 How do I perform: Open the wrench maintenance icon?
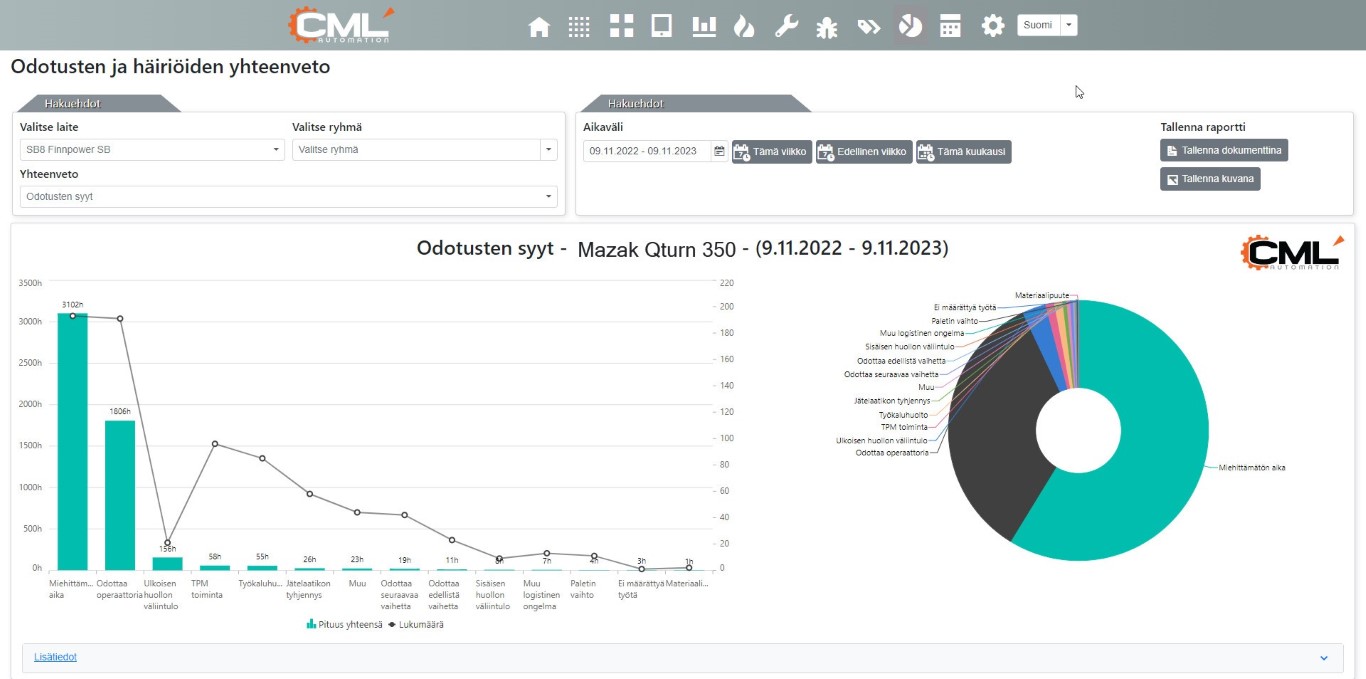[786, 27]
